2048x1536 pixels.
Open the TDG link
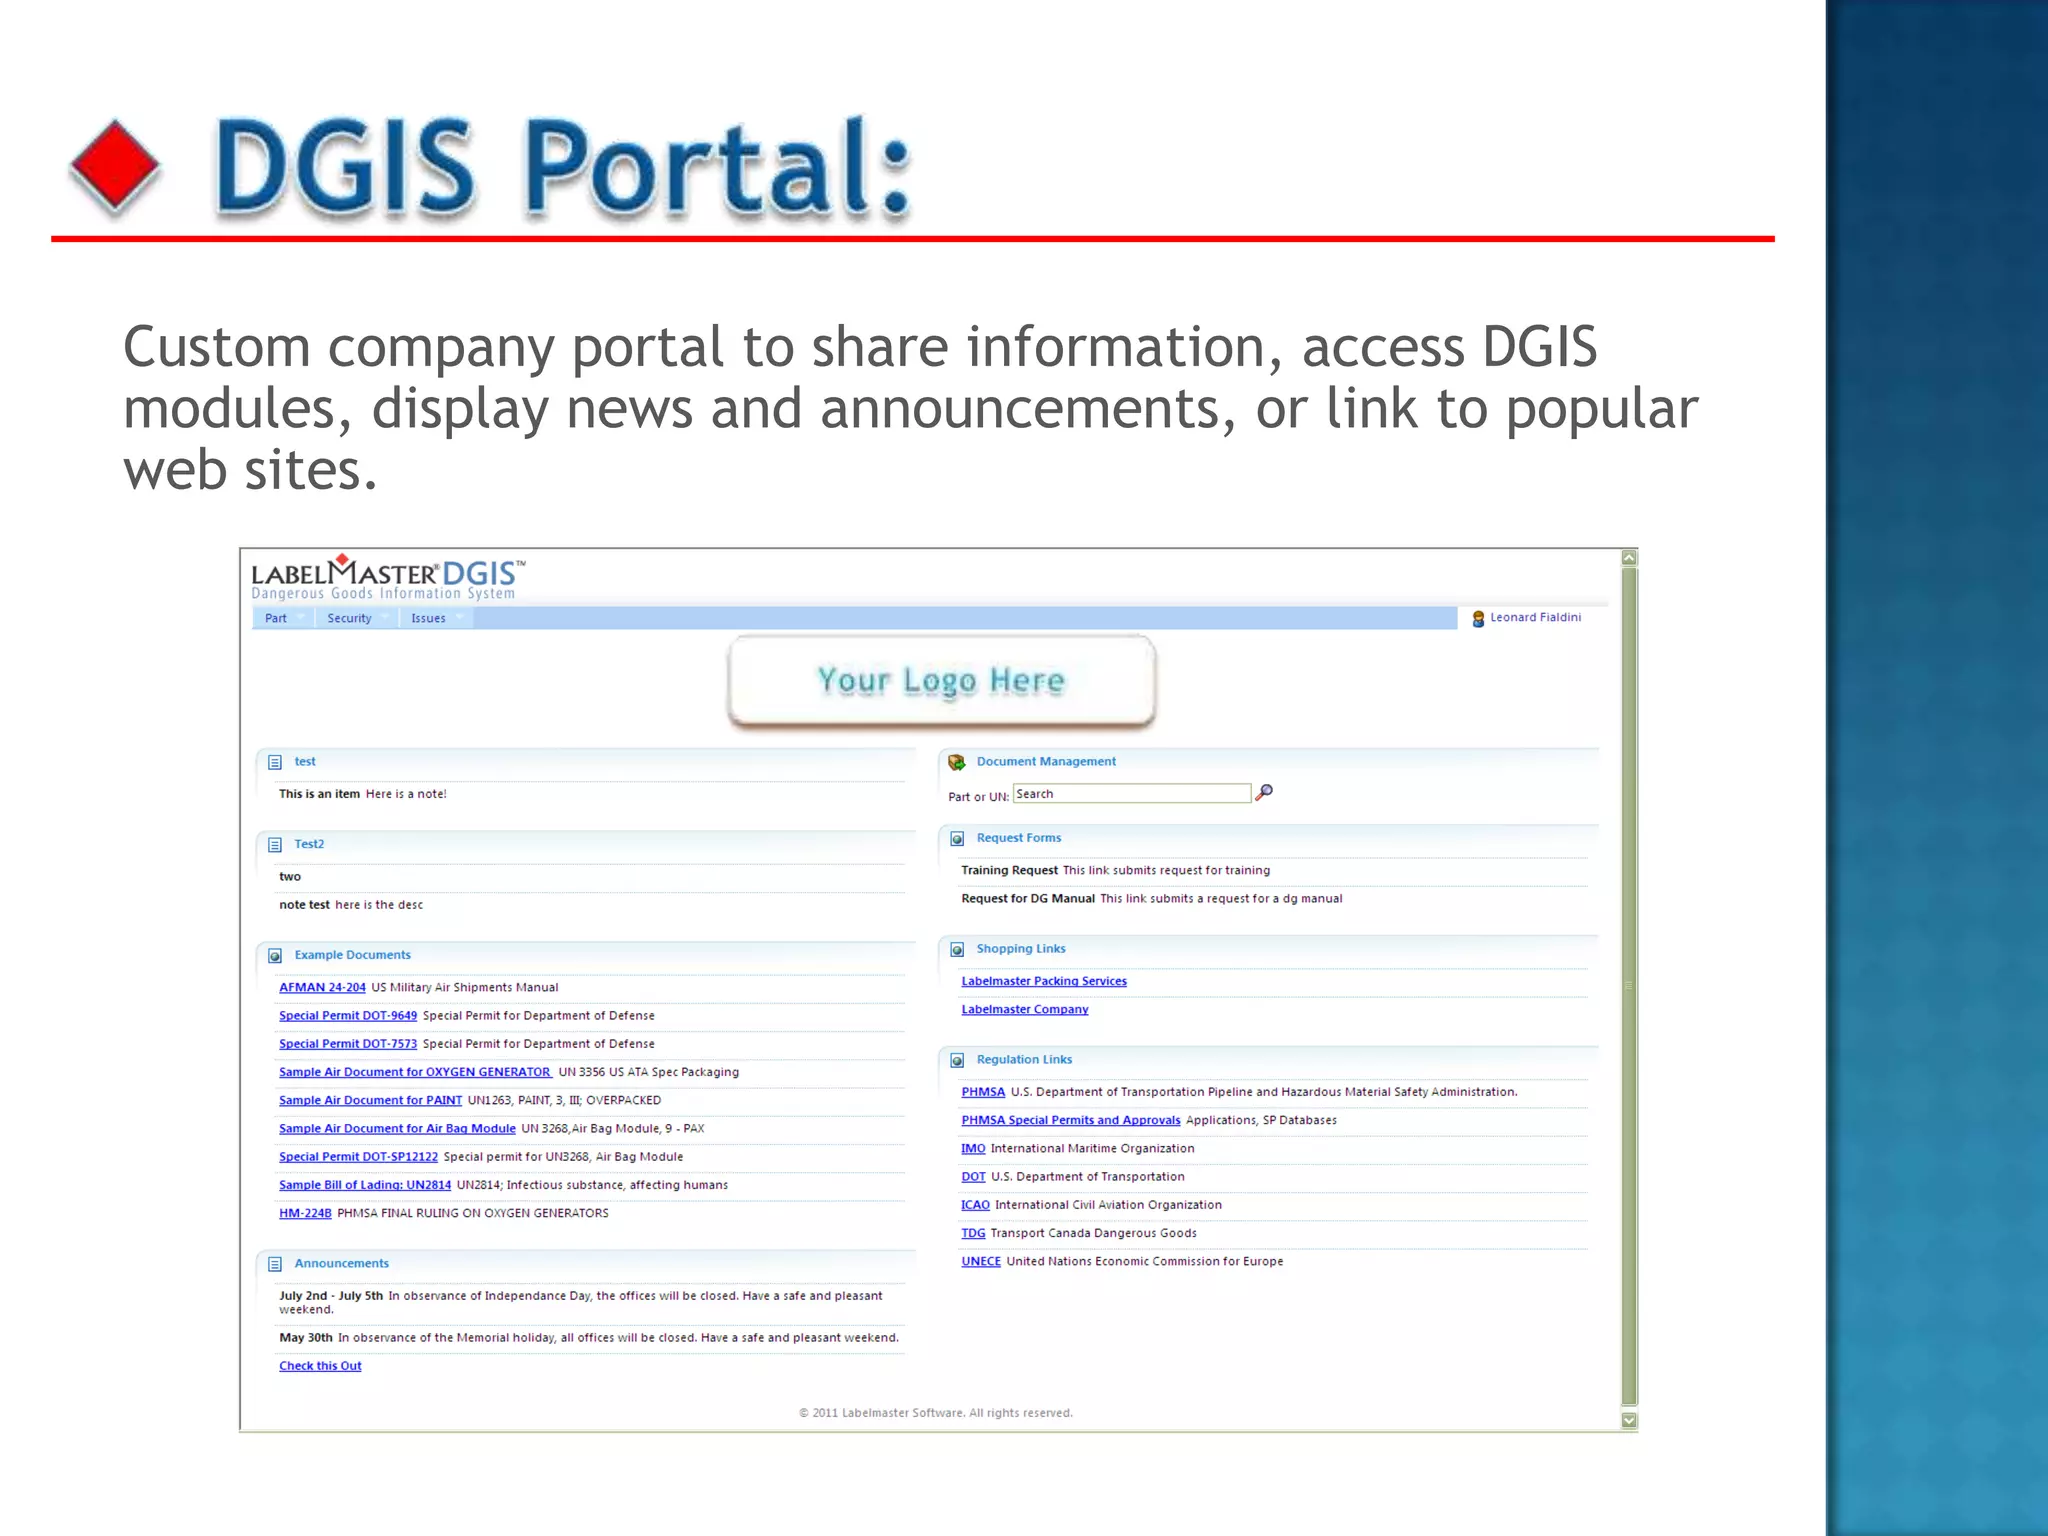[973, 1233]
